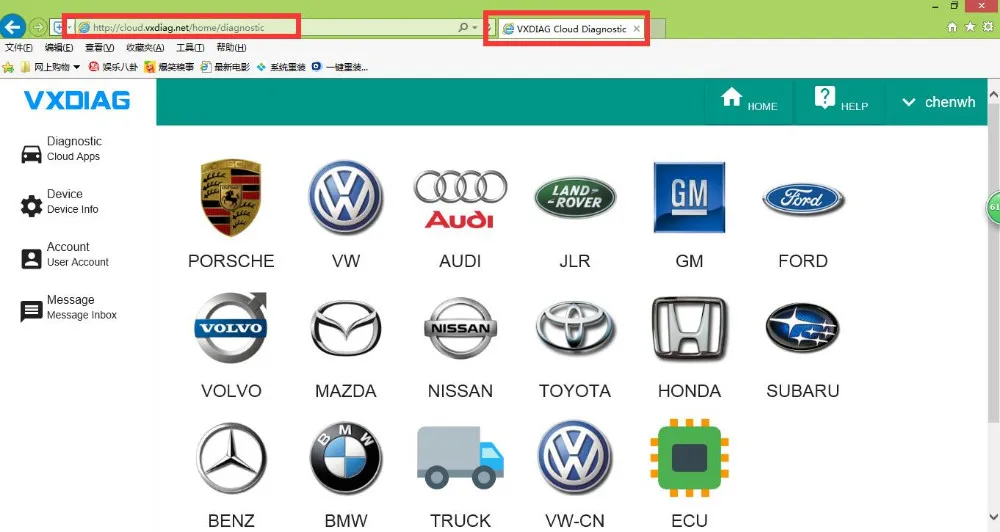Open the 一键重装 favorites link
The image size is (1000, 532).
[x=340, y=67]
